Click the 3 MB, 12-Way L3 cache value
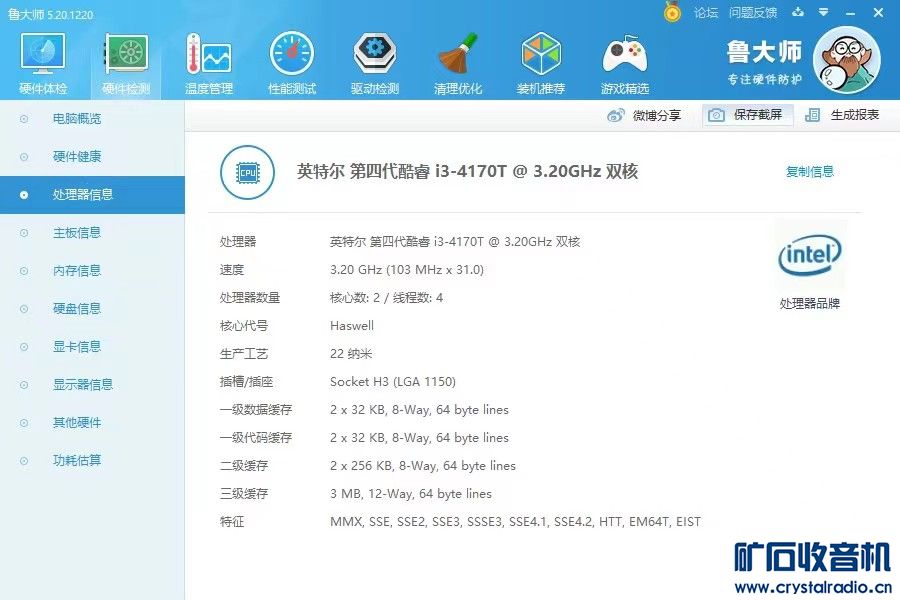 pos(411,494)
